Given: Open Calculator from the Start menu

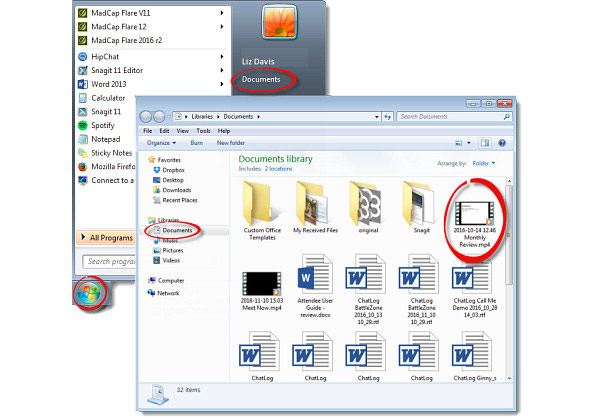Looking at the screenshot, I should [112, 98].
